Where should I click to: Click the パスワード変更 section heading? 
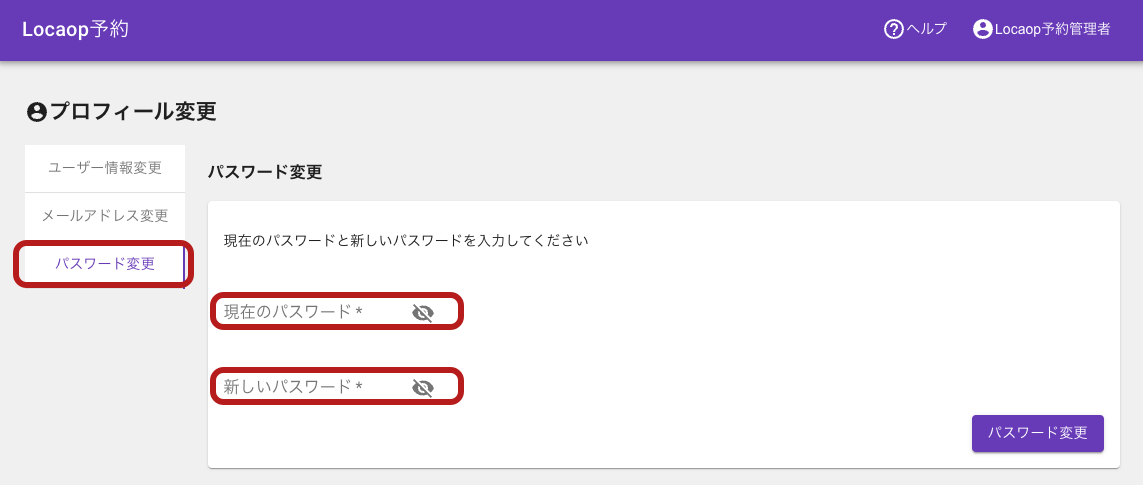[x=265, y=172]
